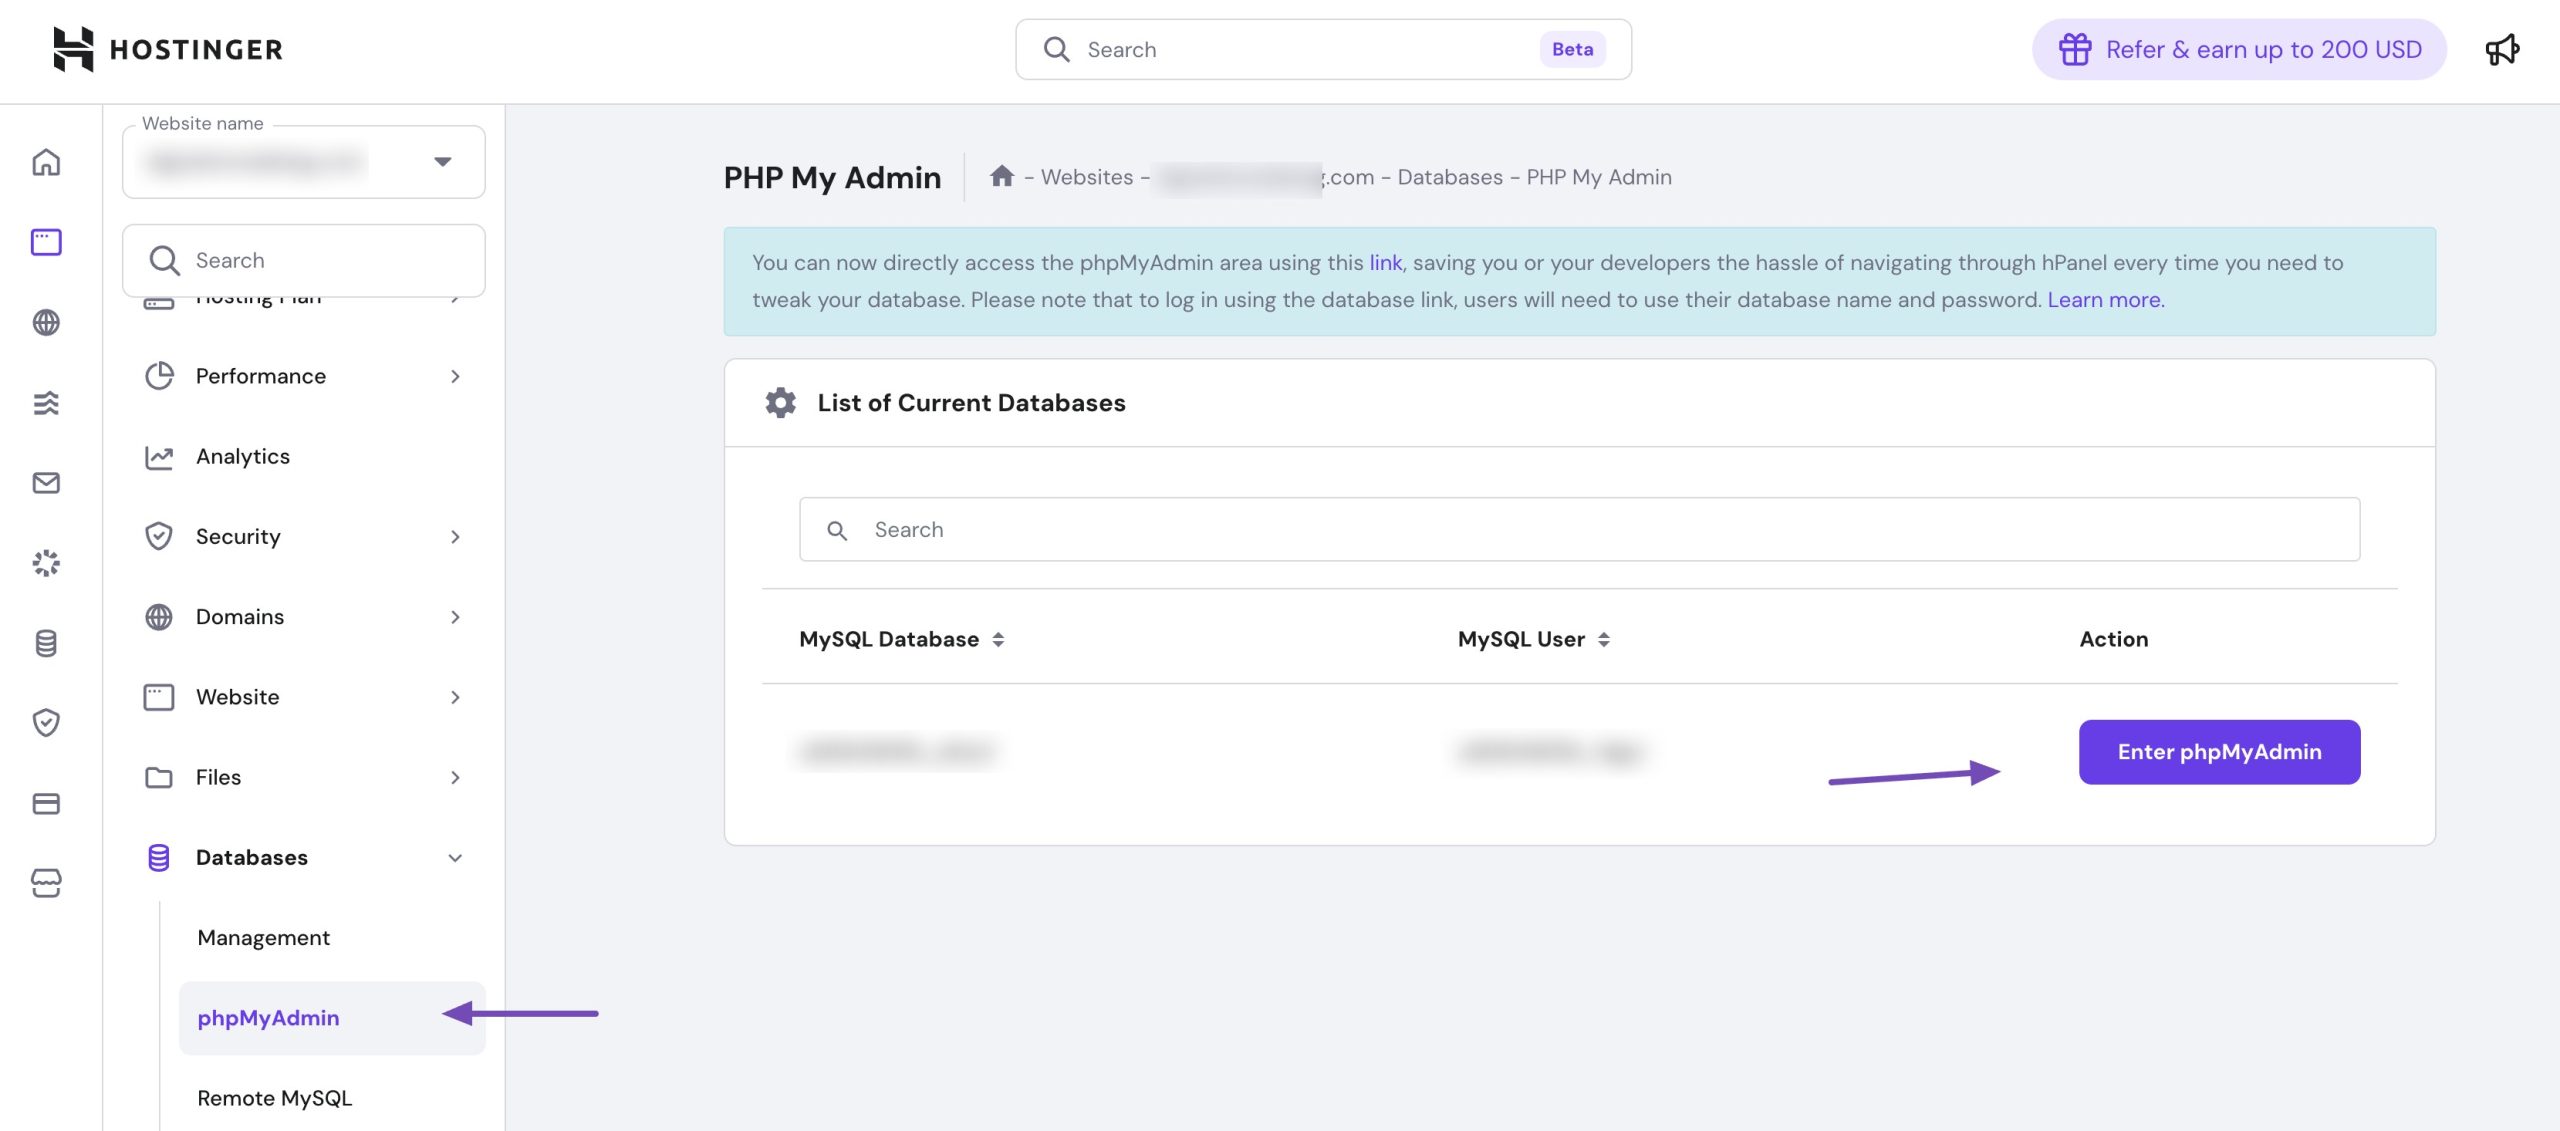2560x1131 pixels.
Task: Click the Domains globe icon in menu
Action: (x=159, y=617)
